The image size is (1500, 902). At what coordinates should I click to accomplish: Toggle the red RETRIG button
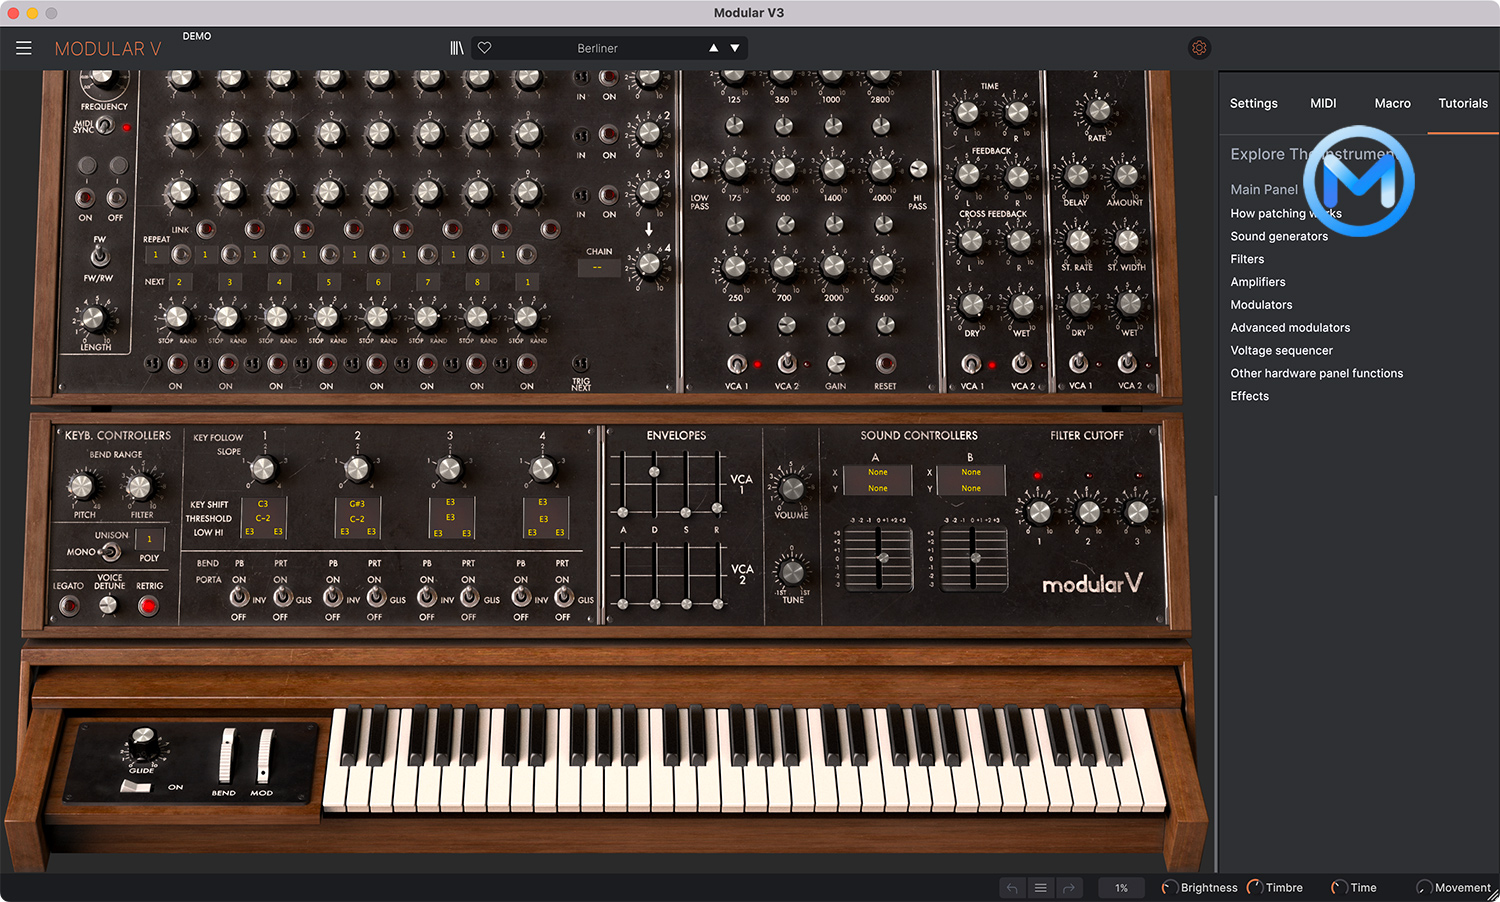point(148,605)
